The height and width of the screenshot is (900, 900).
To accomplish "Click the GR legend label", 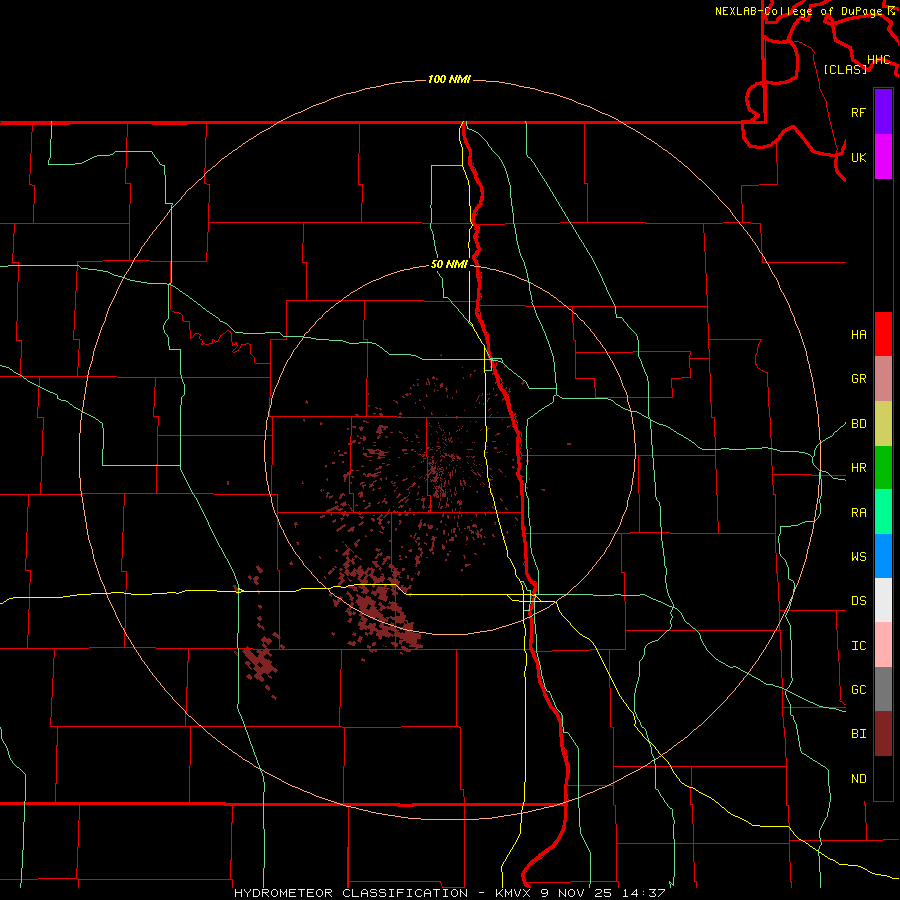I will click(858, 379).
